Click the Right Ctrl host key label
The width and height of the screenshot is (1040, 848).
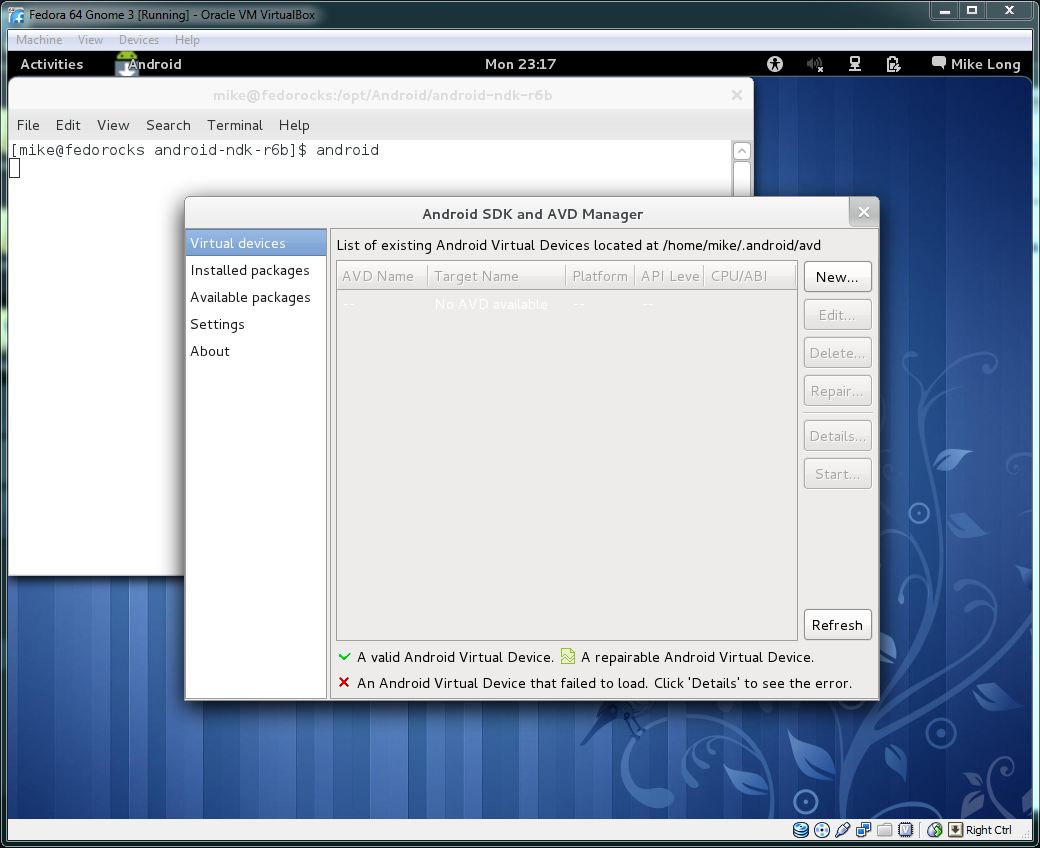pos(988,830)
